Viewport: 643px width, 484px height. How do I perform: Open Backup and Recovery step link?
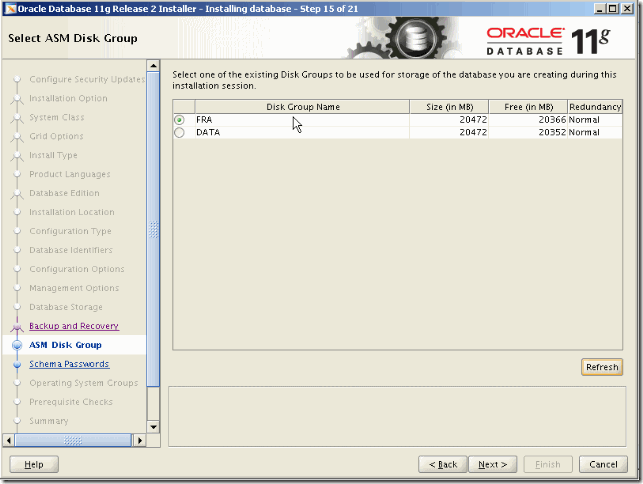(x=74, y=326)
